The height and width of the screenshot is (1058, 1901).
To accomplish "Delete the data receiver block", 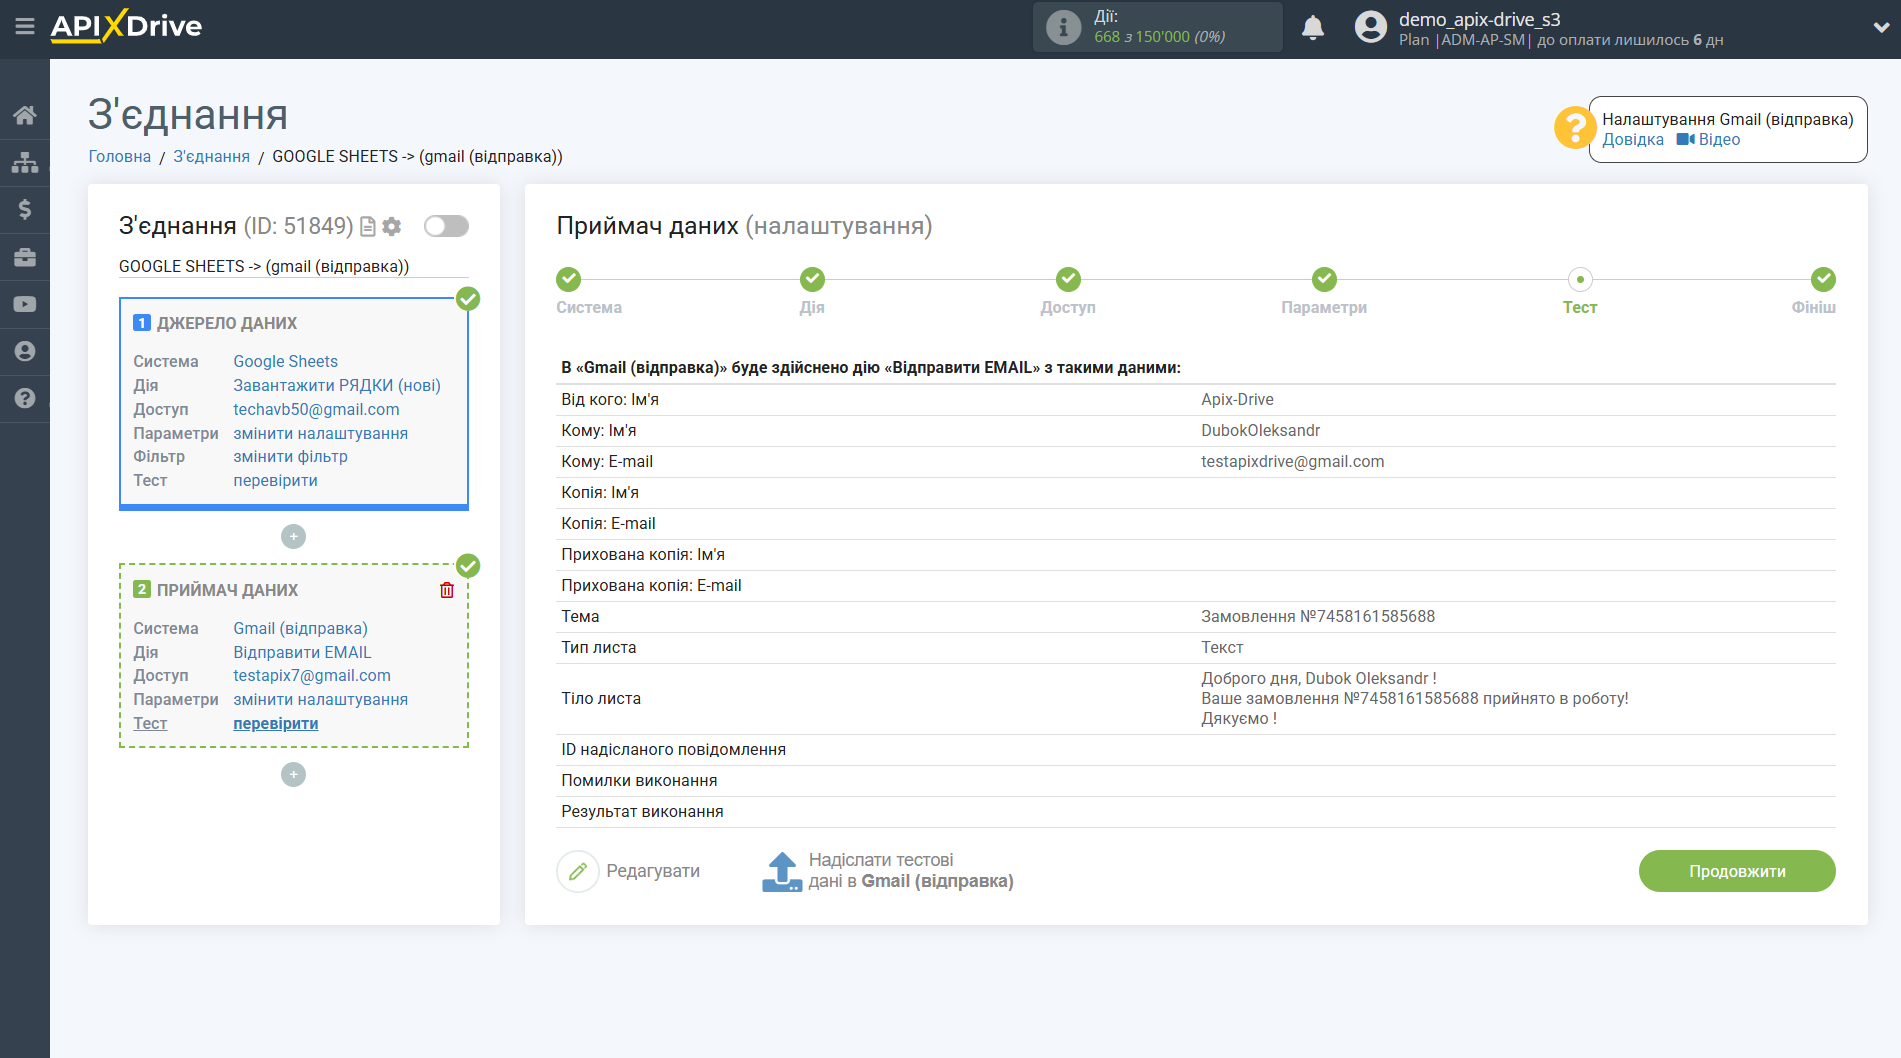I will pos(447,590).
